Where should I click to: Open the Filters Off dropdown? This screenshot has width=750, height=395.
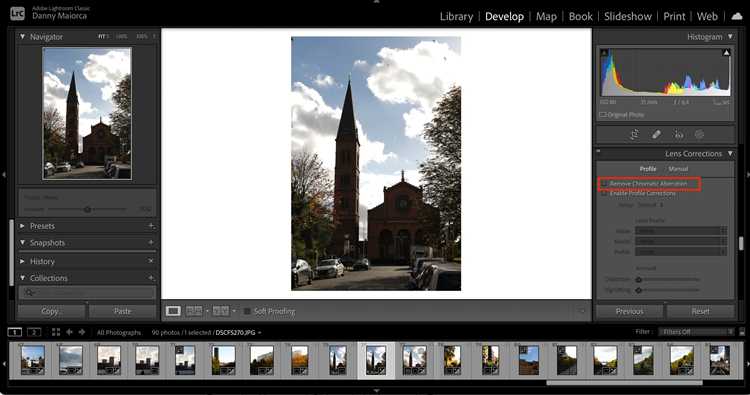point(696,332)
